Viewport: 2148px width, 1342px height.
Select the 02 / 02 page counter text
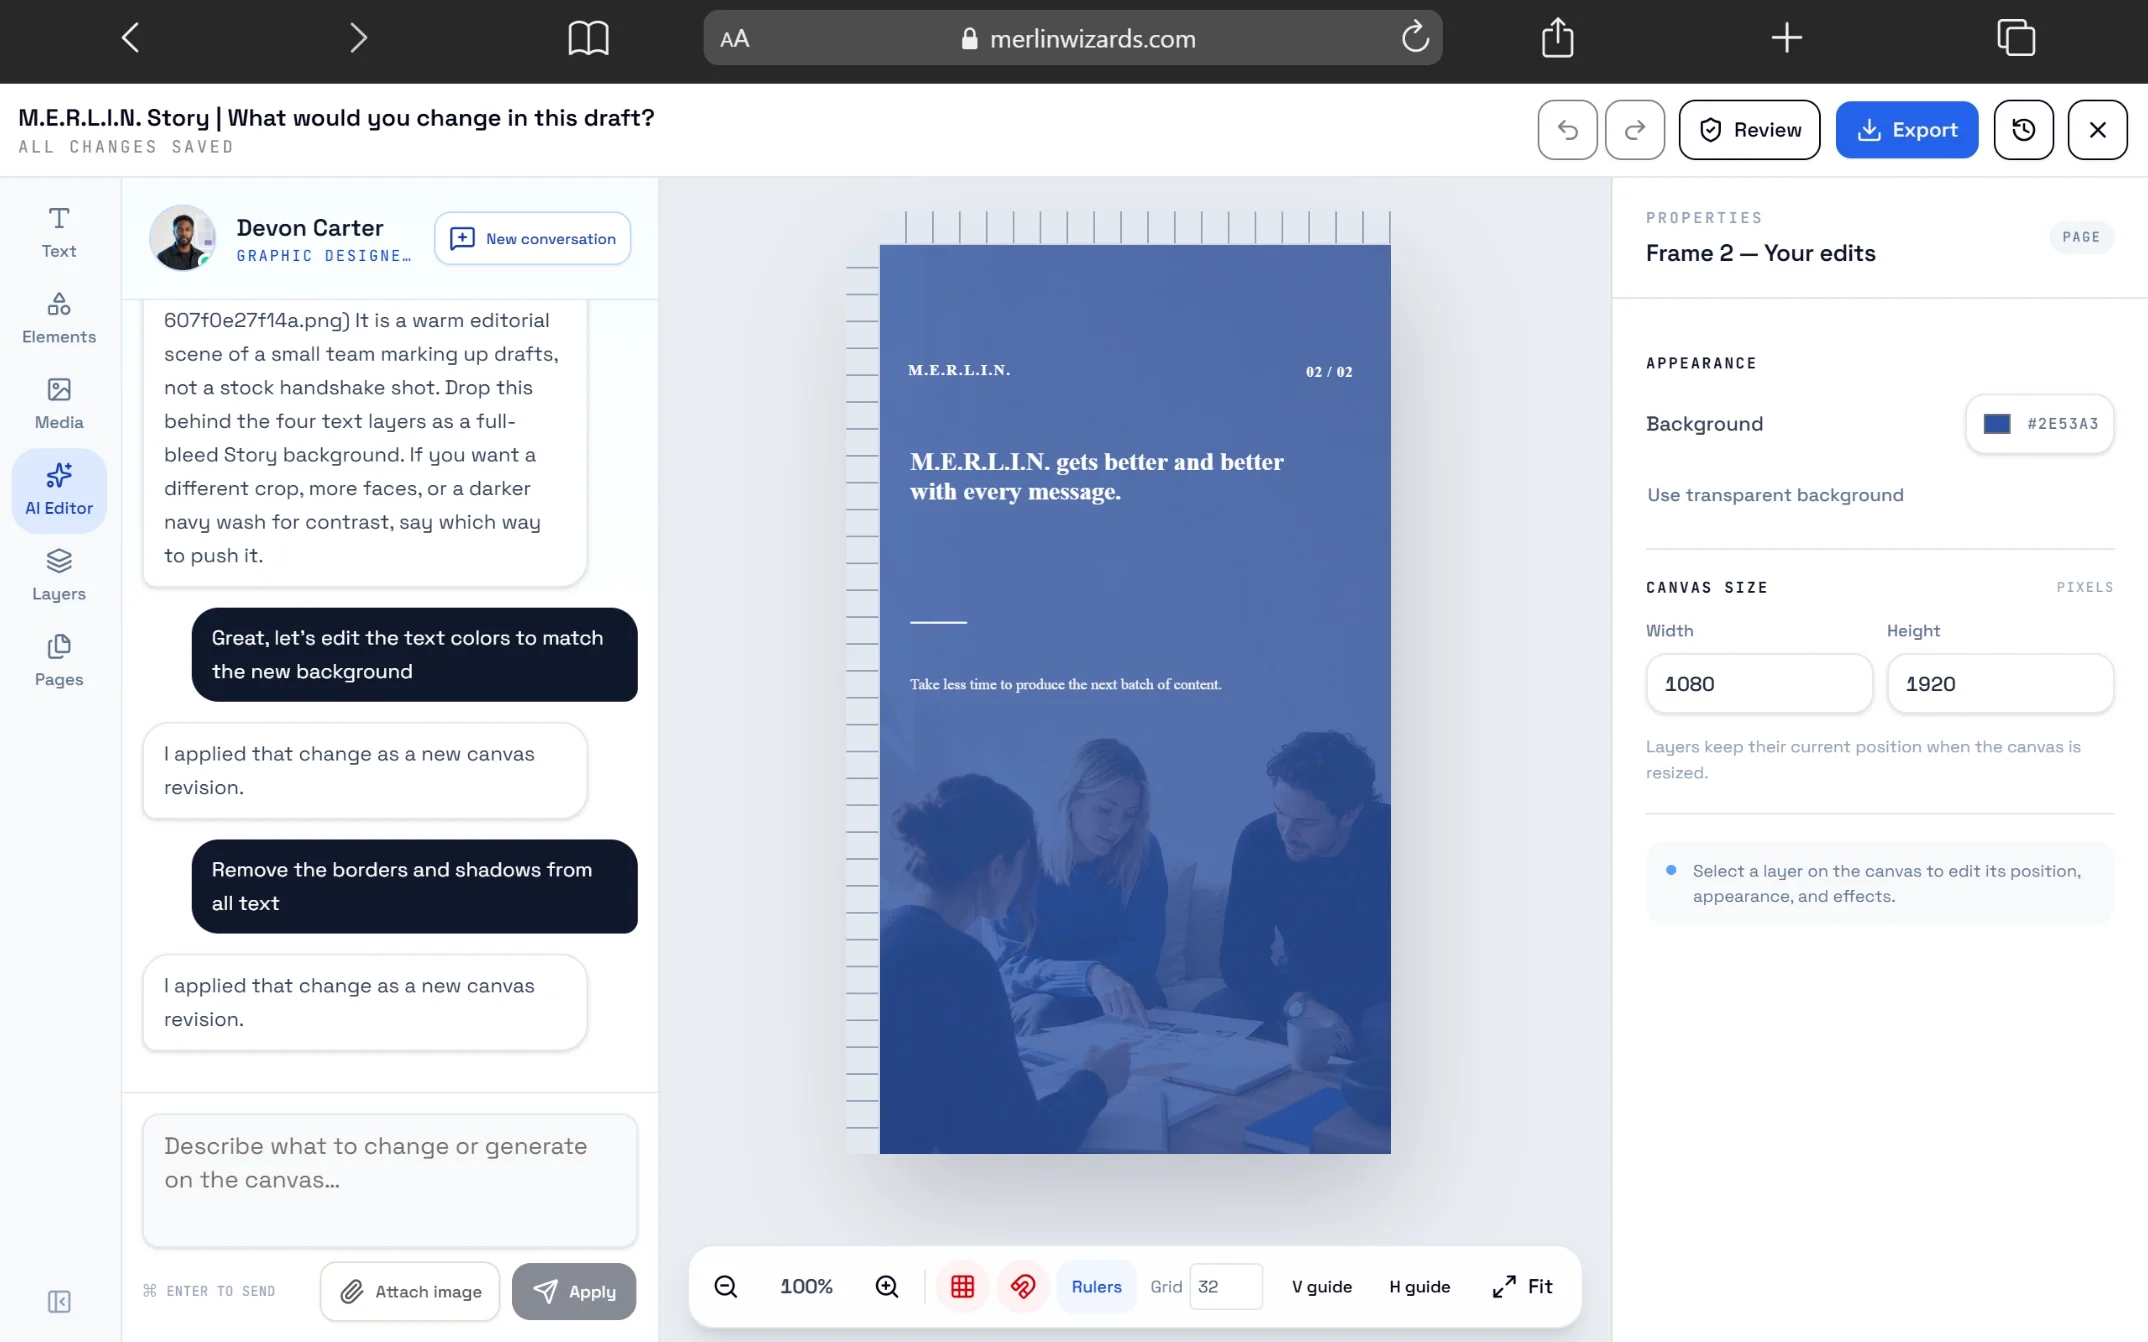pos(1329,372)
